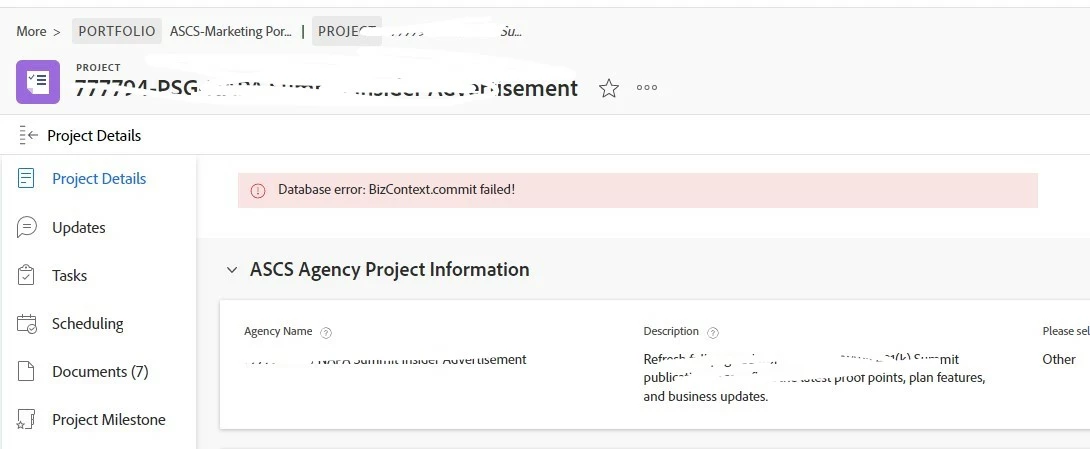Click the PROJECT breadcrumb link

(x=347, y=31)
